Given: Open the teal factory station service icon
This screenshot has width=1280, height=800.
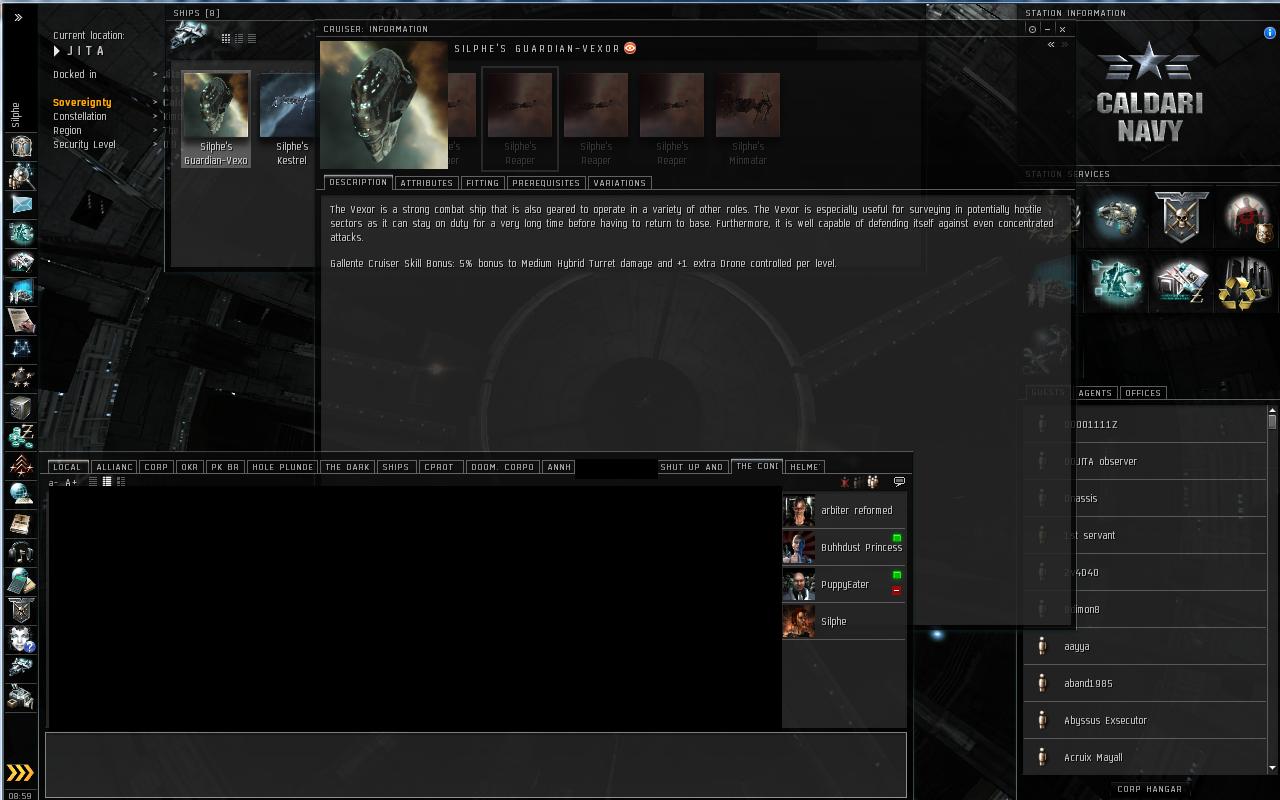Looking at the screenshot, I should (x=1117, y=283).
